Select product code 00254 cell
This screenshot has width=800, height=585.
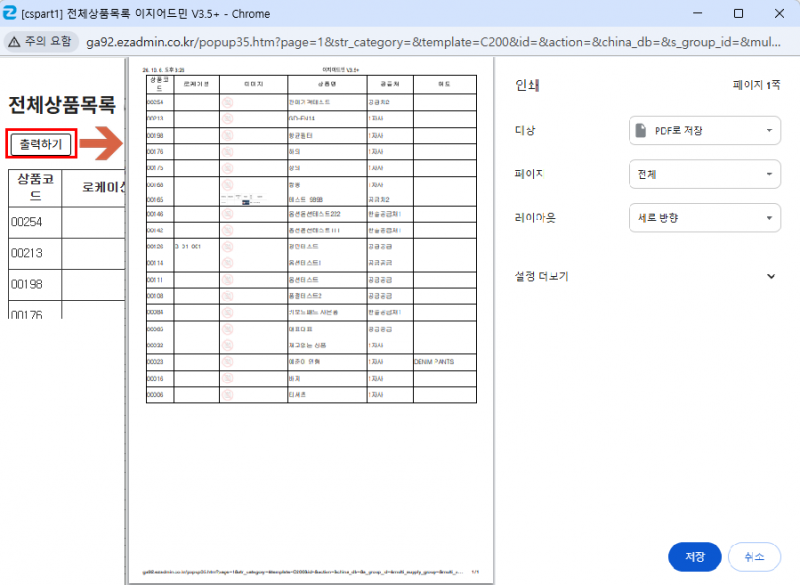point(35,222)
